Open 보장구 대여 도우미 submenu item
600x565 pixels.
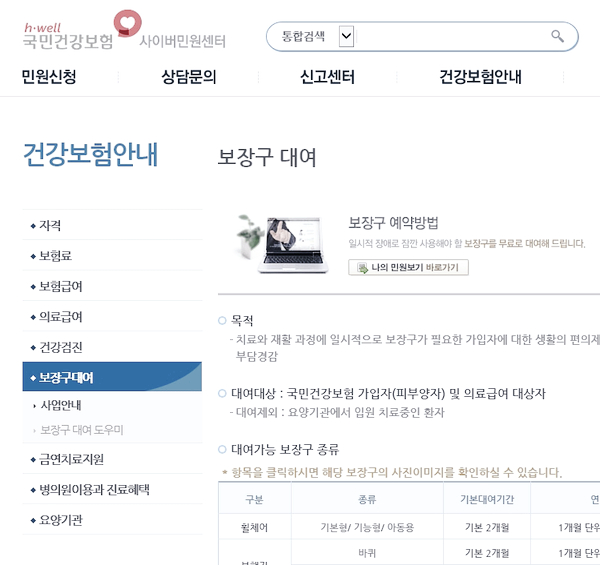click(82, 430)
